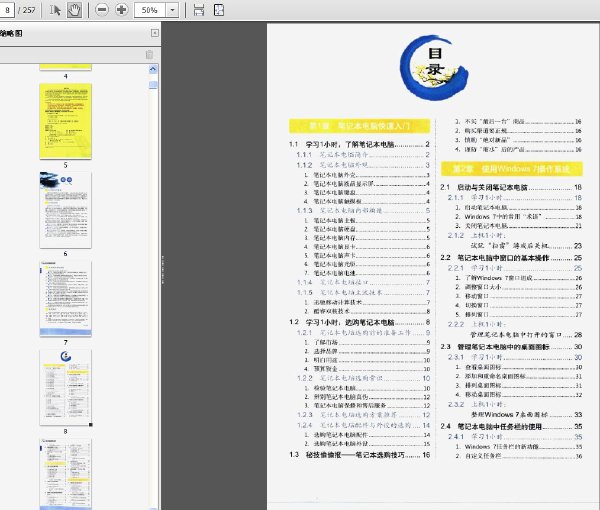This screenshot has width=600, height=510.
Task: Click the thumbnail scrollbar up arrow
Action: click(x=153, y=69)
